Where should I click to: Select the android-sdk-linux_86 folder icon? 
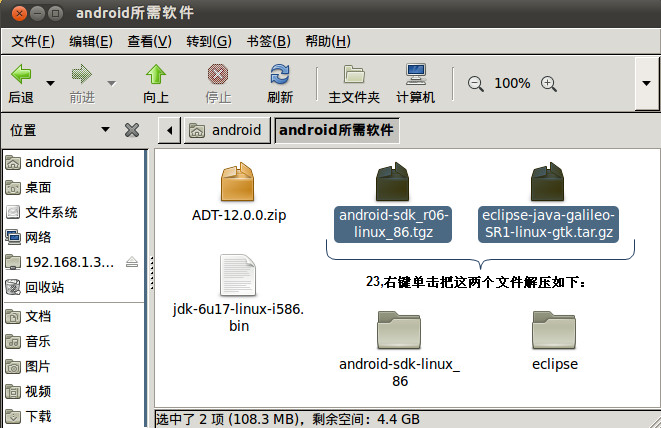point(399,330)
